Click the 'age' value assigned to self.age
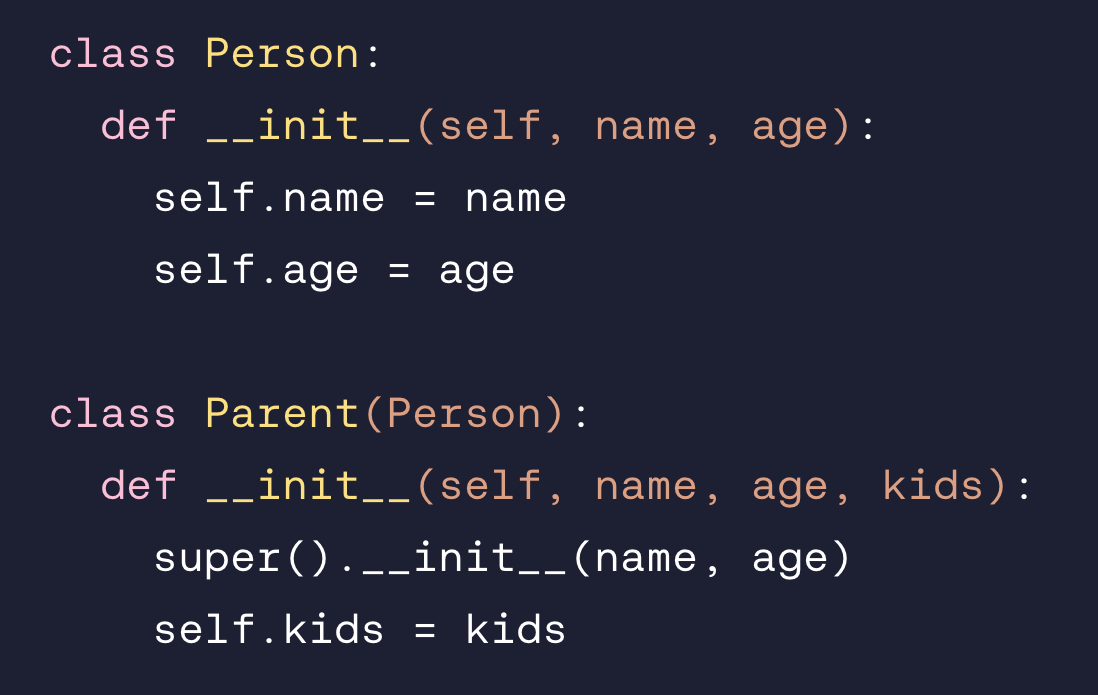This screenshot has width=1098, height=695. pos(477,270)
